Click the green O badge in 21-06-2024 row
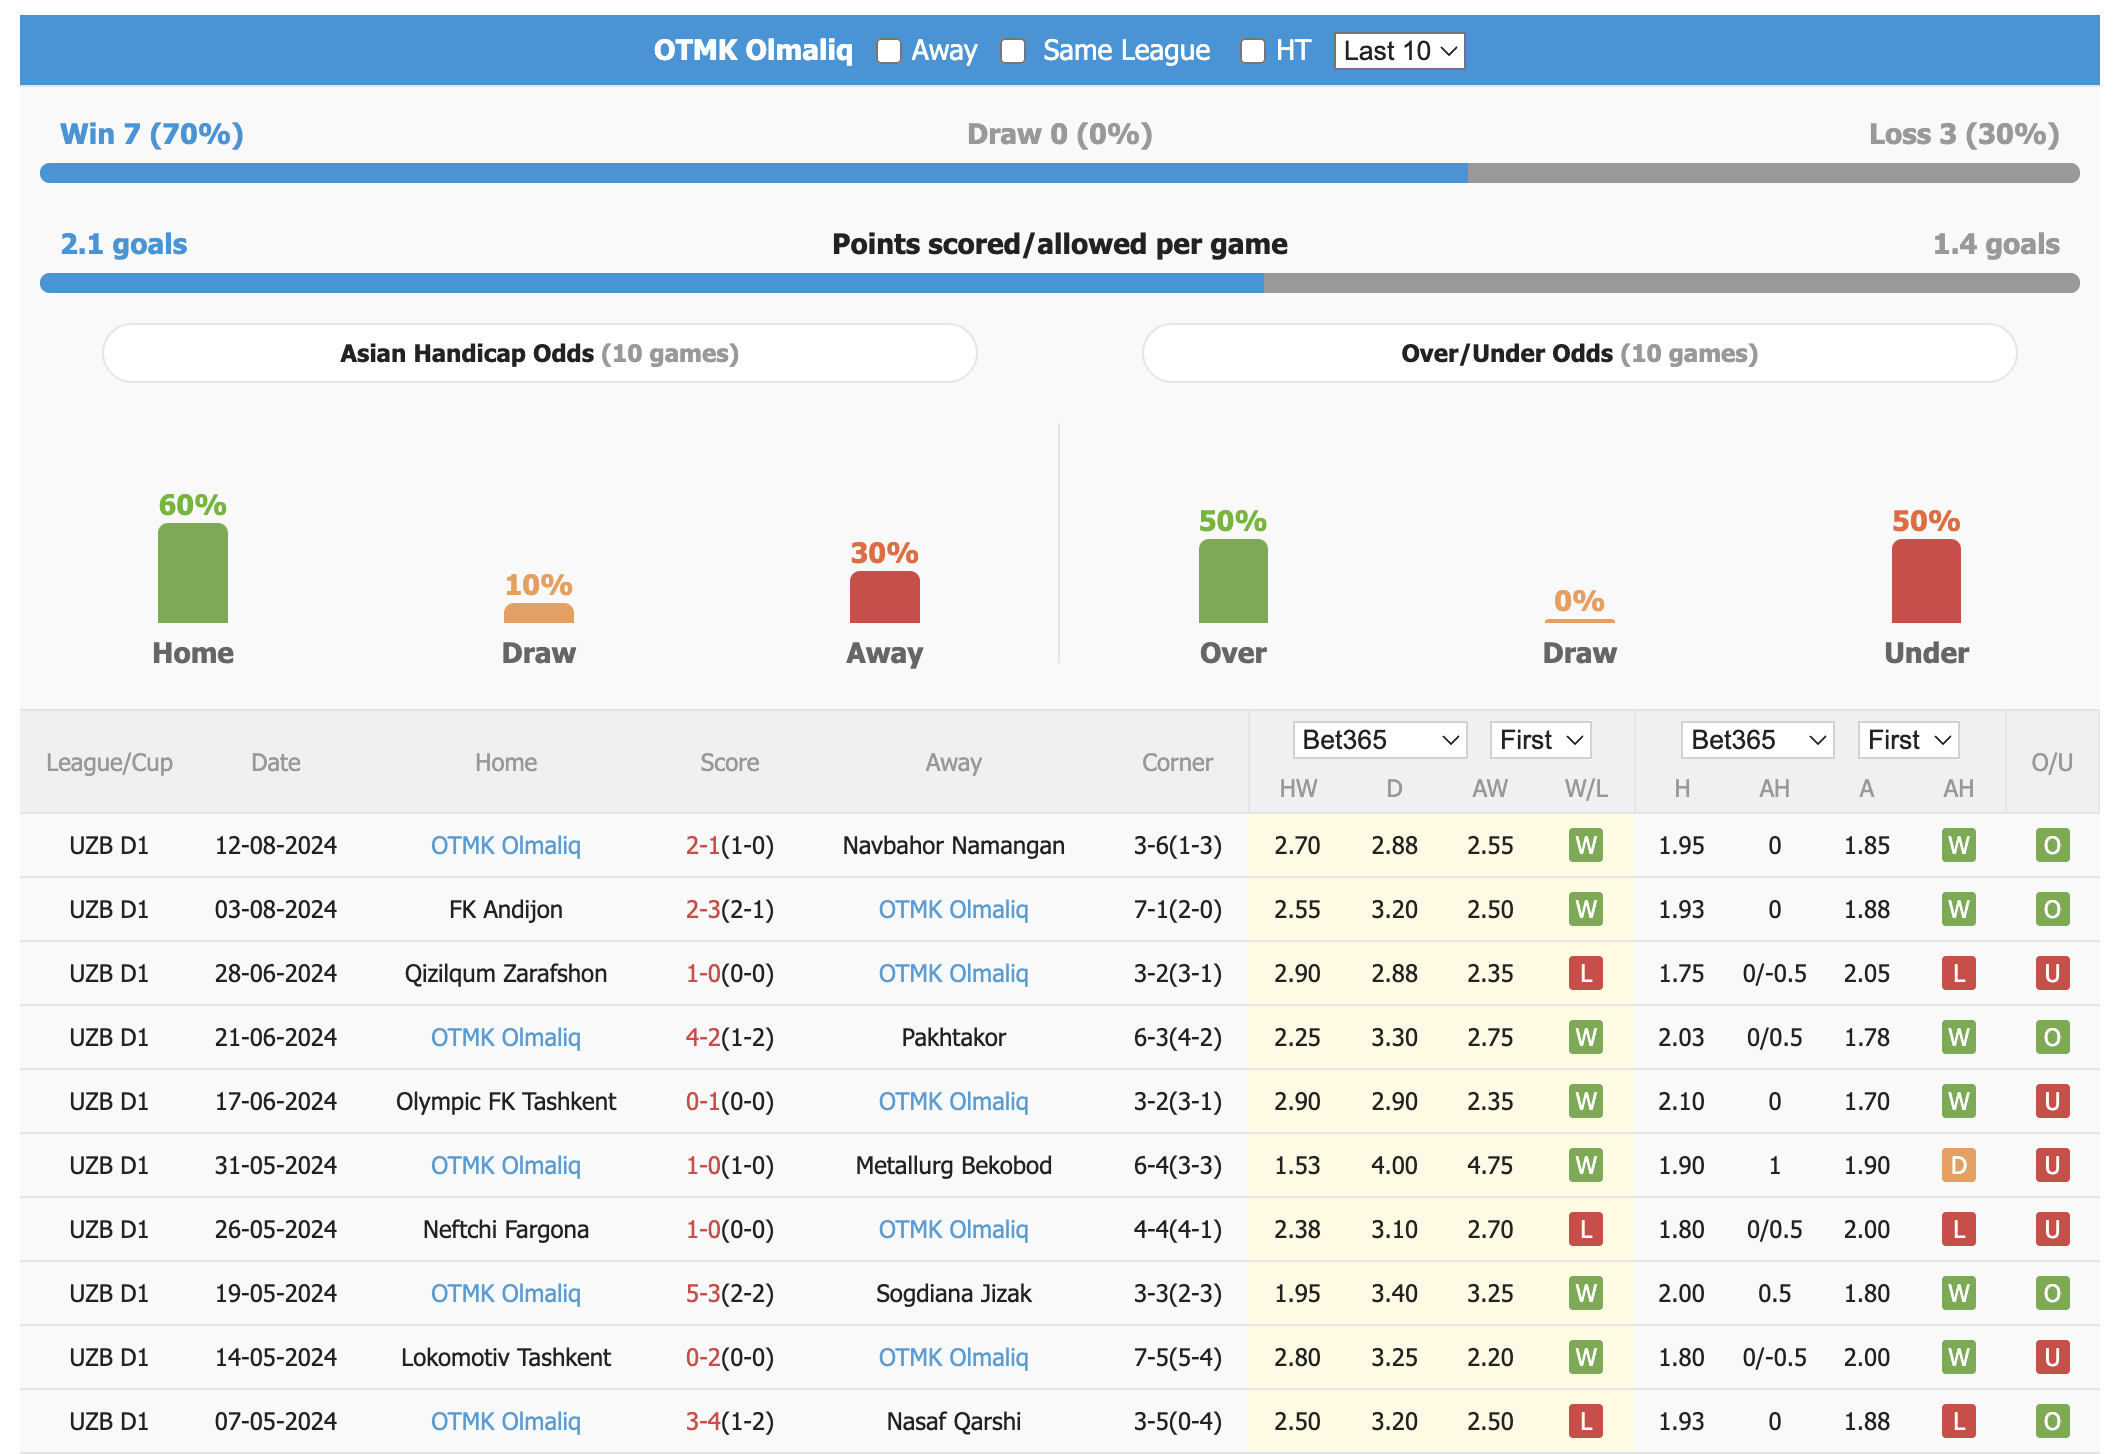2118x1454 pixels. point(2052,1037)
